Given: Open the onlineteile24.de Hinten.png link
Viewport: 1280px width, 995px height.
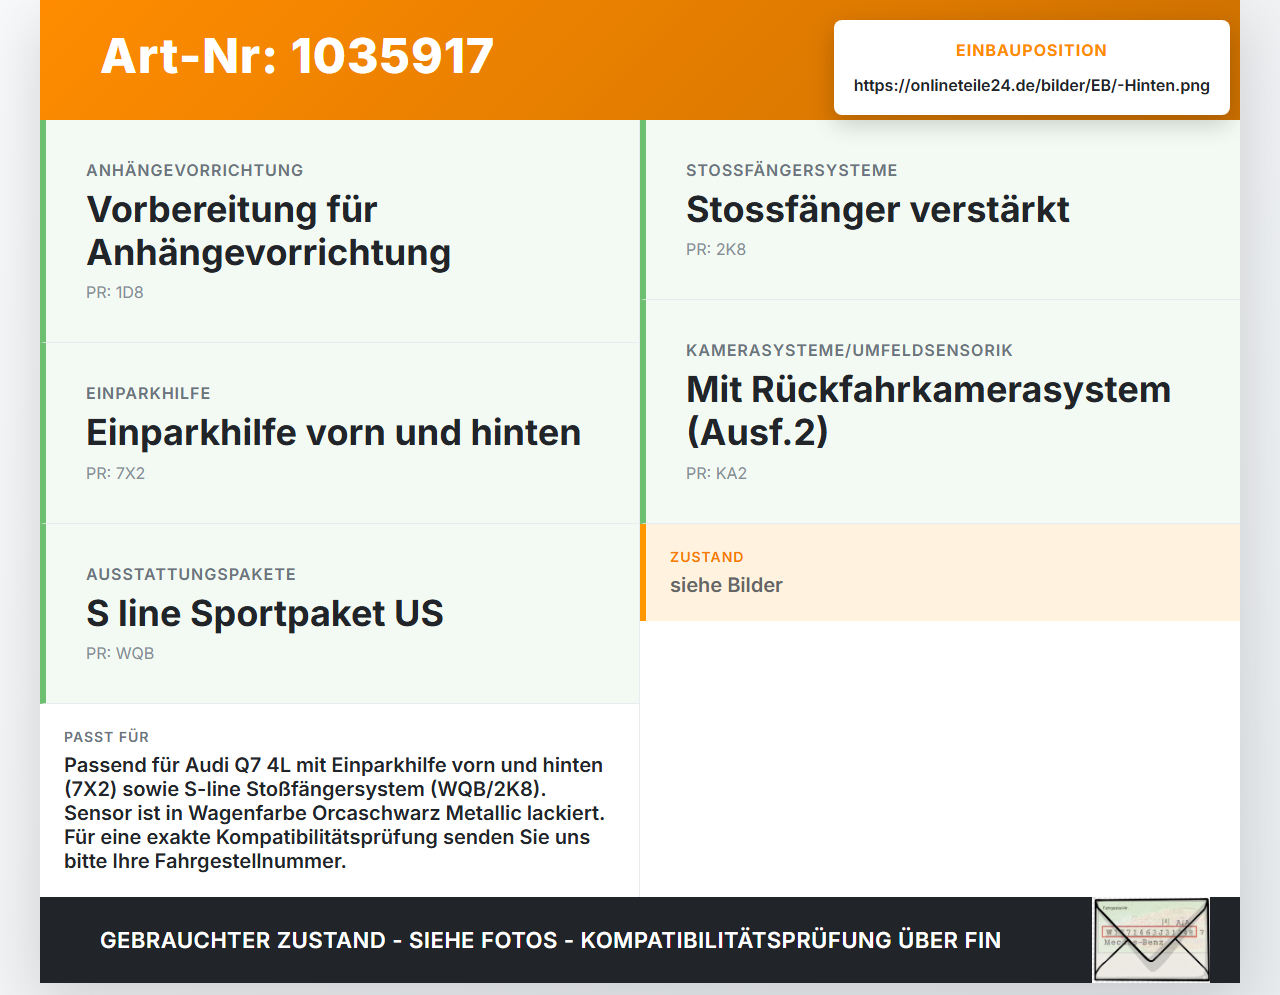Looking at the screenshot, I should [1031, 85].
